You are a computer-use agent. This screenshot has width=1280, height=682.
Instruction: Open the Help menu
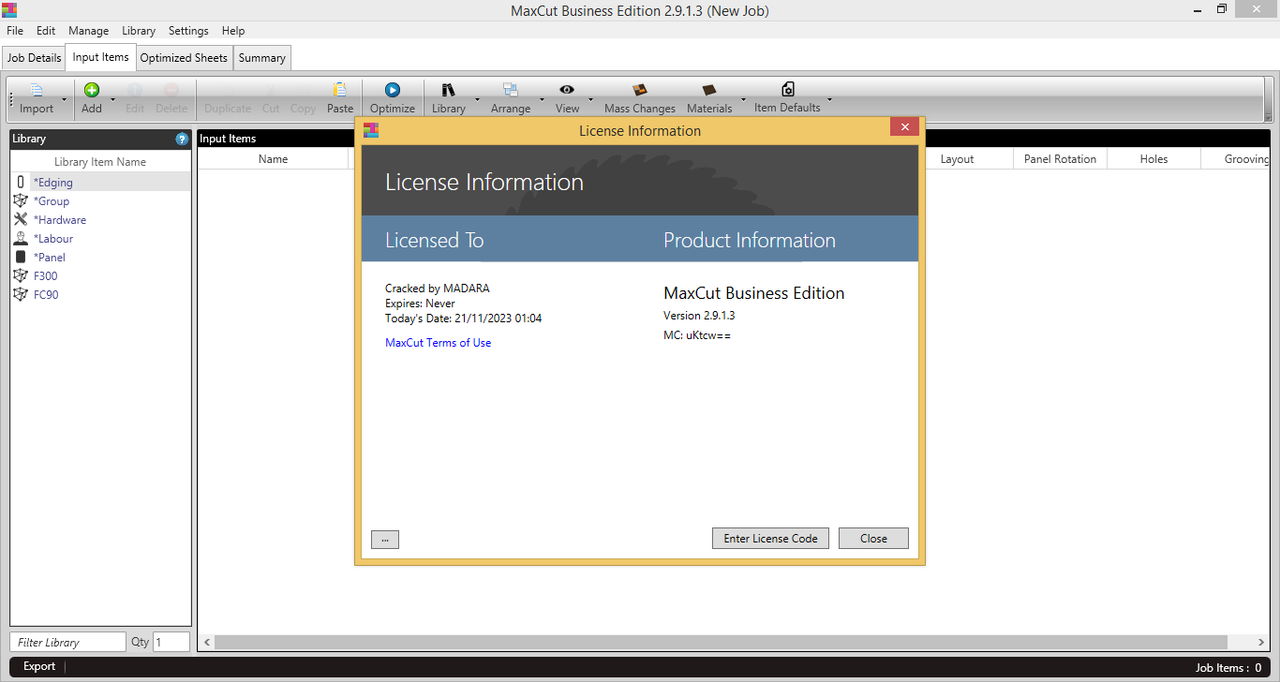[233, 31]
